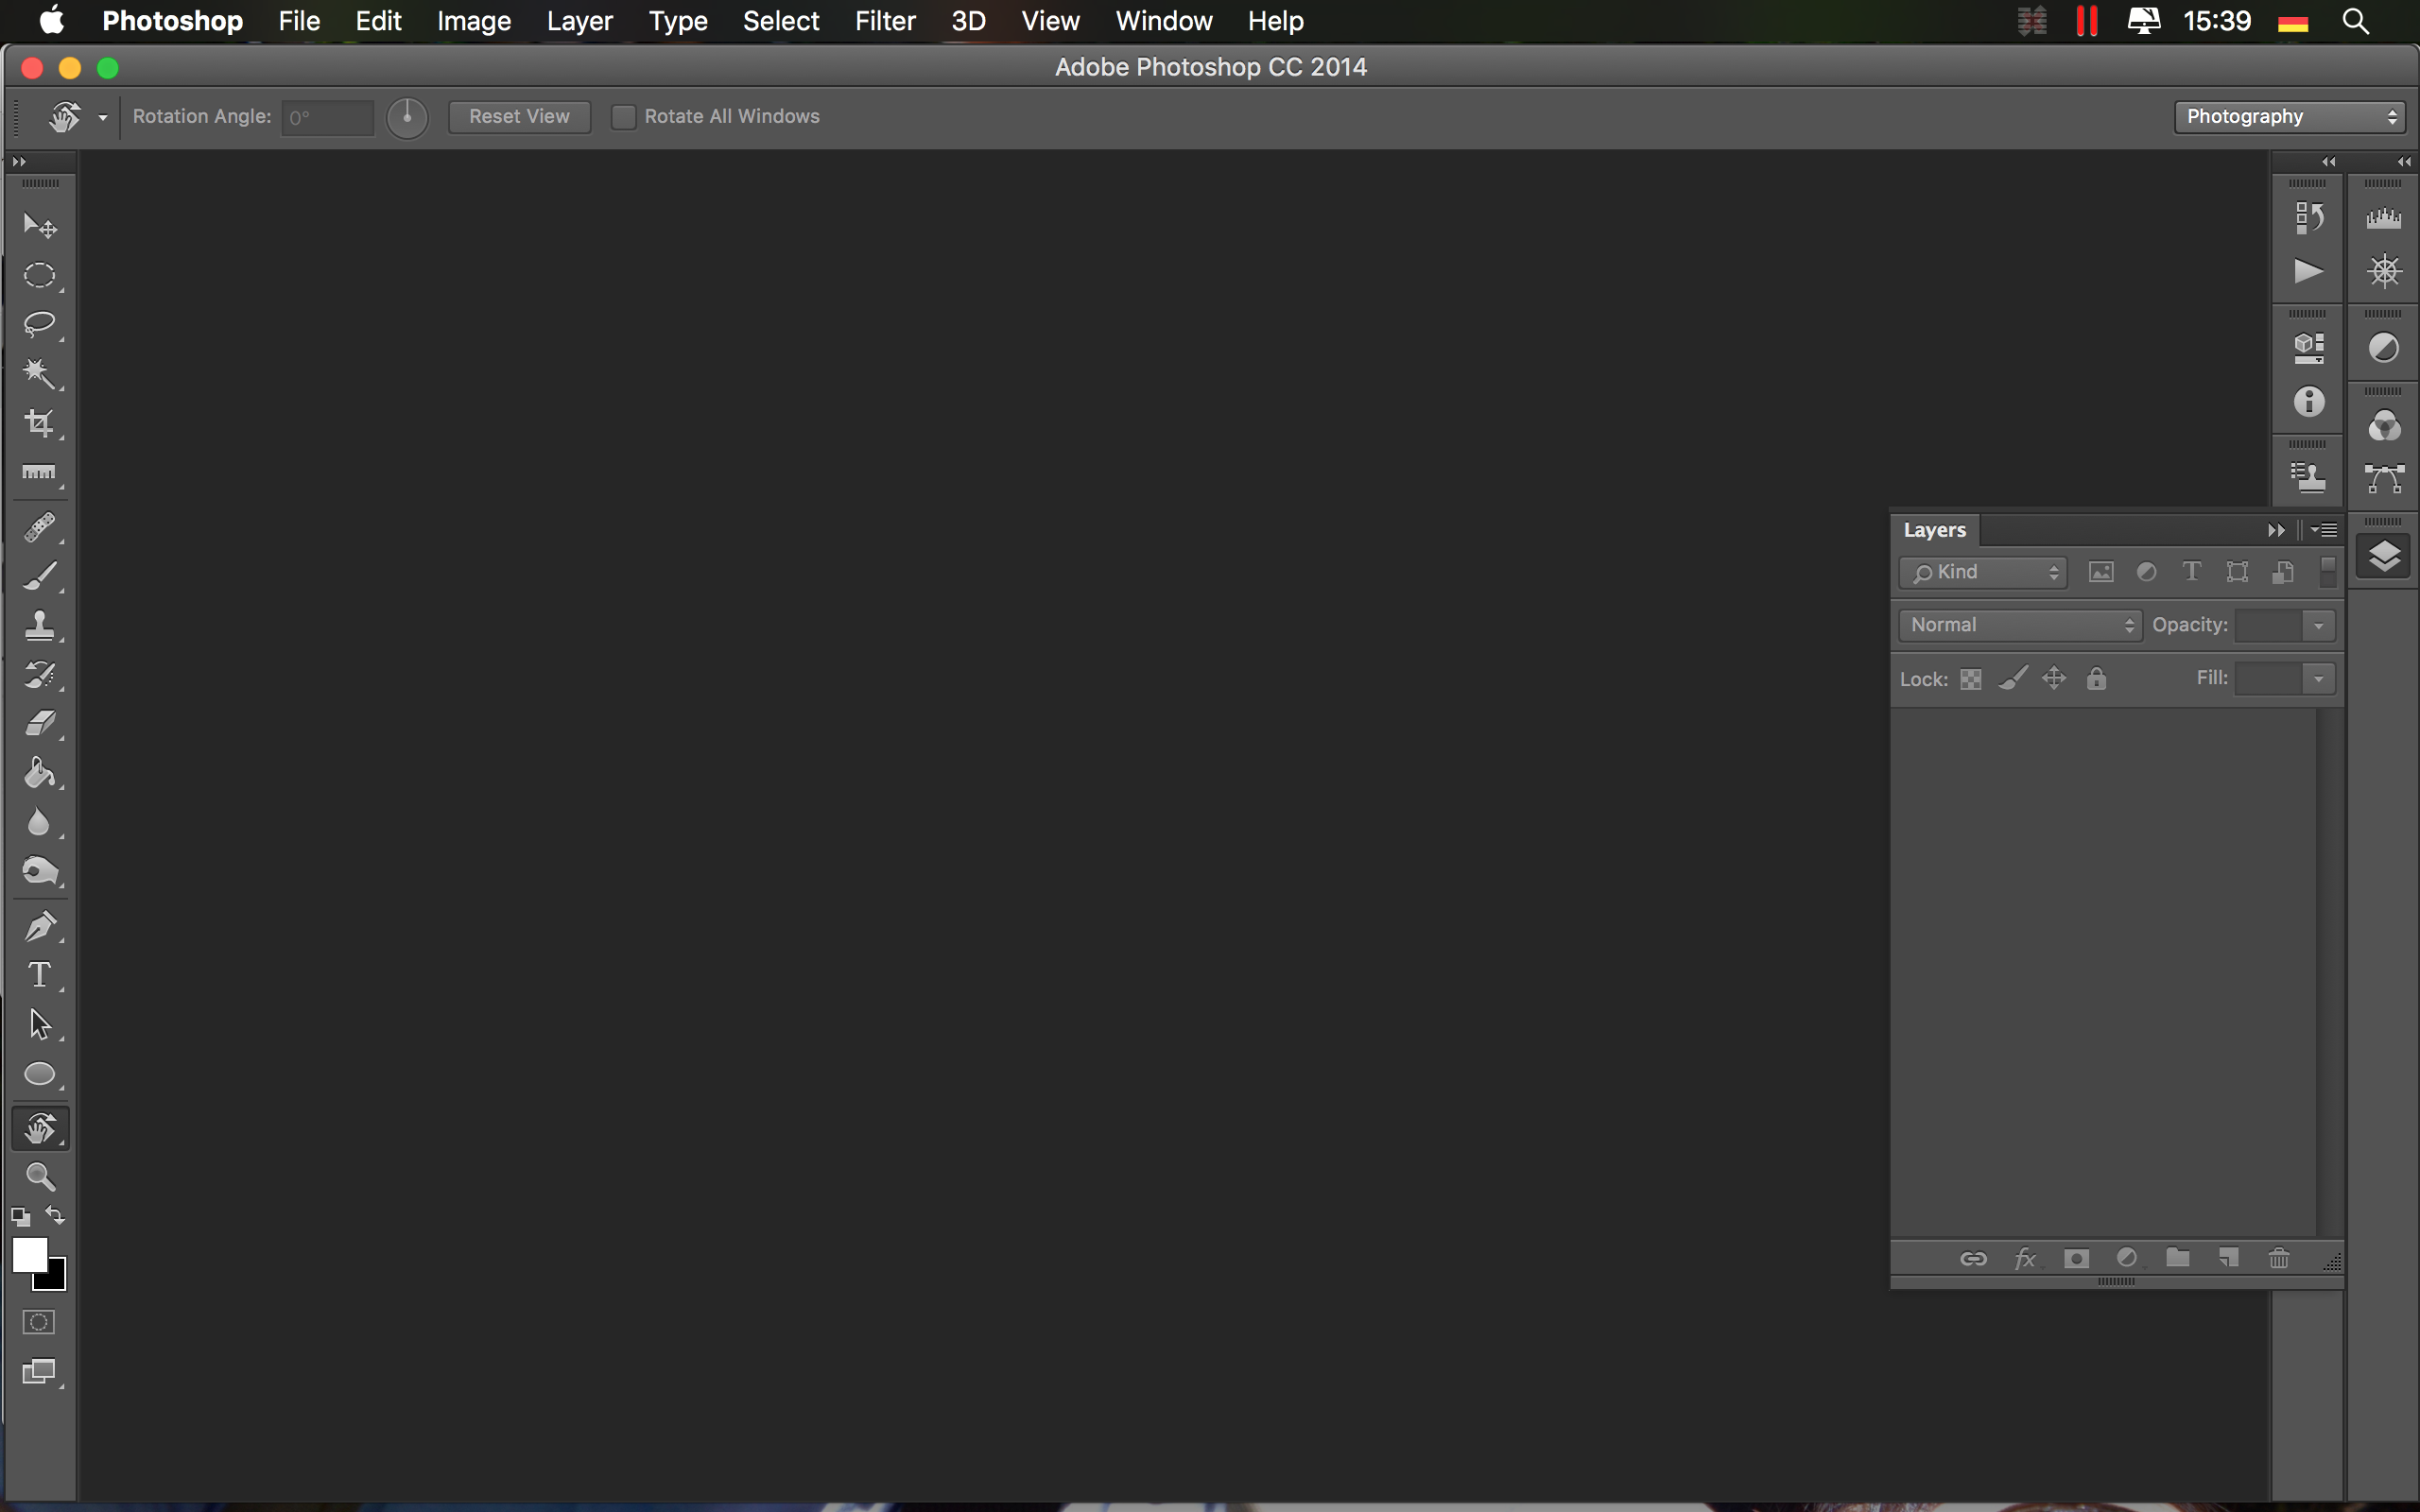Open Rotate View tool preset picker arrow
2420x1512 pixels.
click(102, 117)
